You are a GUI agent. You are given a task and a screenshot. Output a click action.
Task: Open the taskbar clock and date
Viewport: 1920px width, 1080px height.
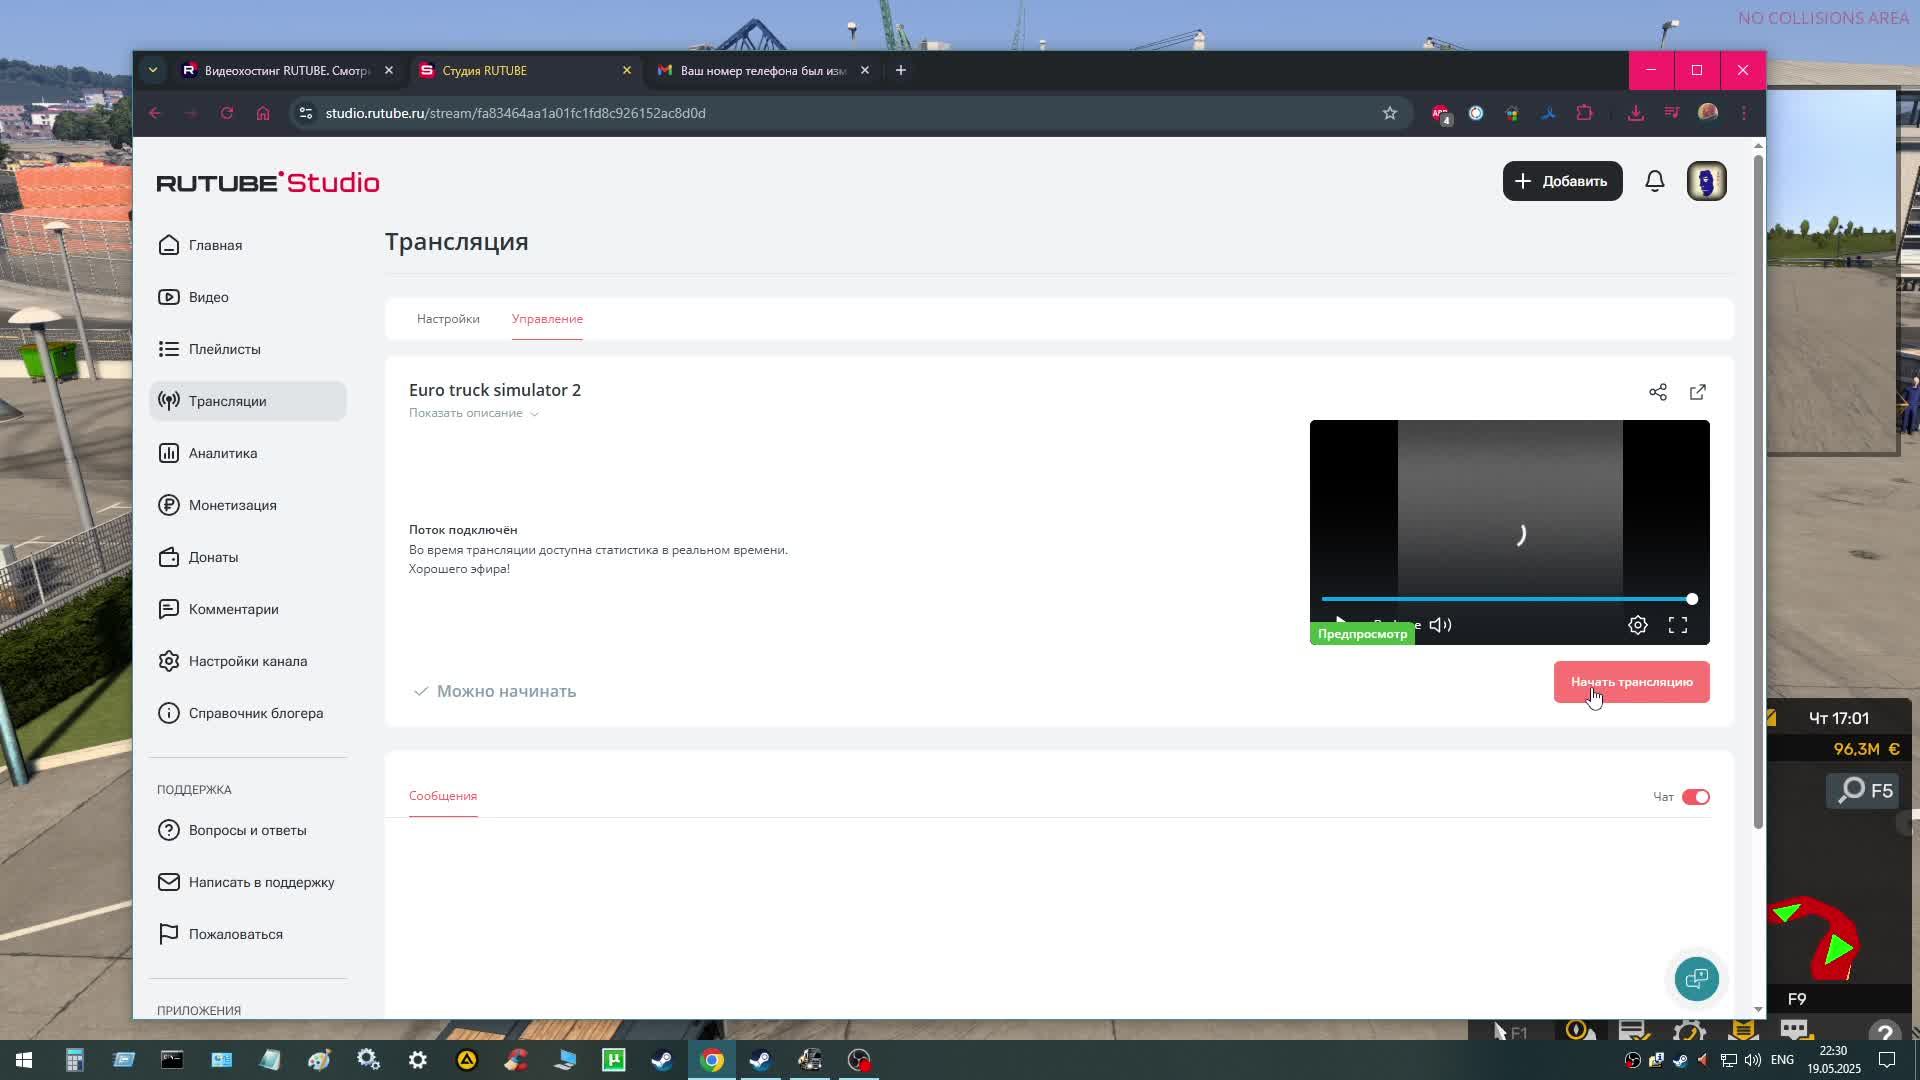(x=1833, y=1060)
